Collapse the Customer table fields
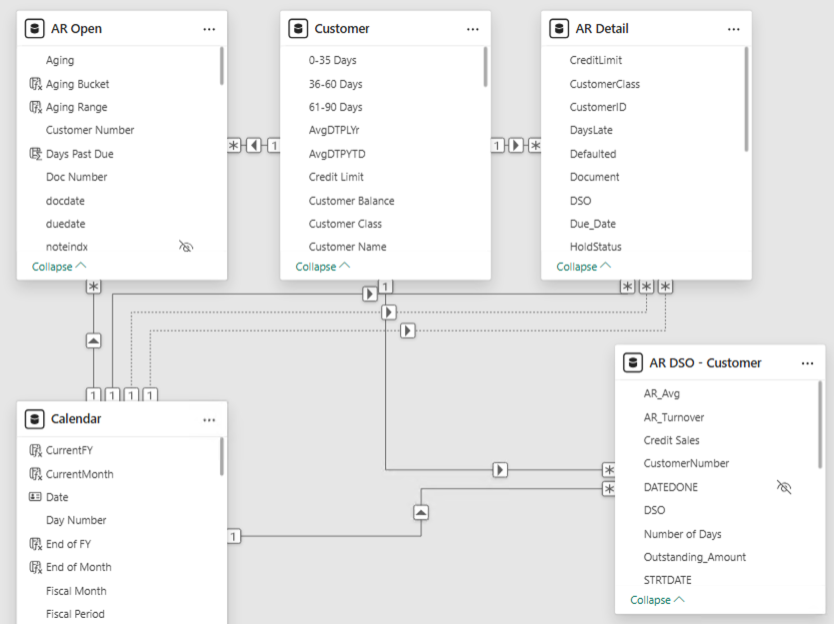This screenshot has width=834, height=624. (x=322, y=267)
